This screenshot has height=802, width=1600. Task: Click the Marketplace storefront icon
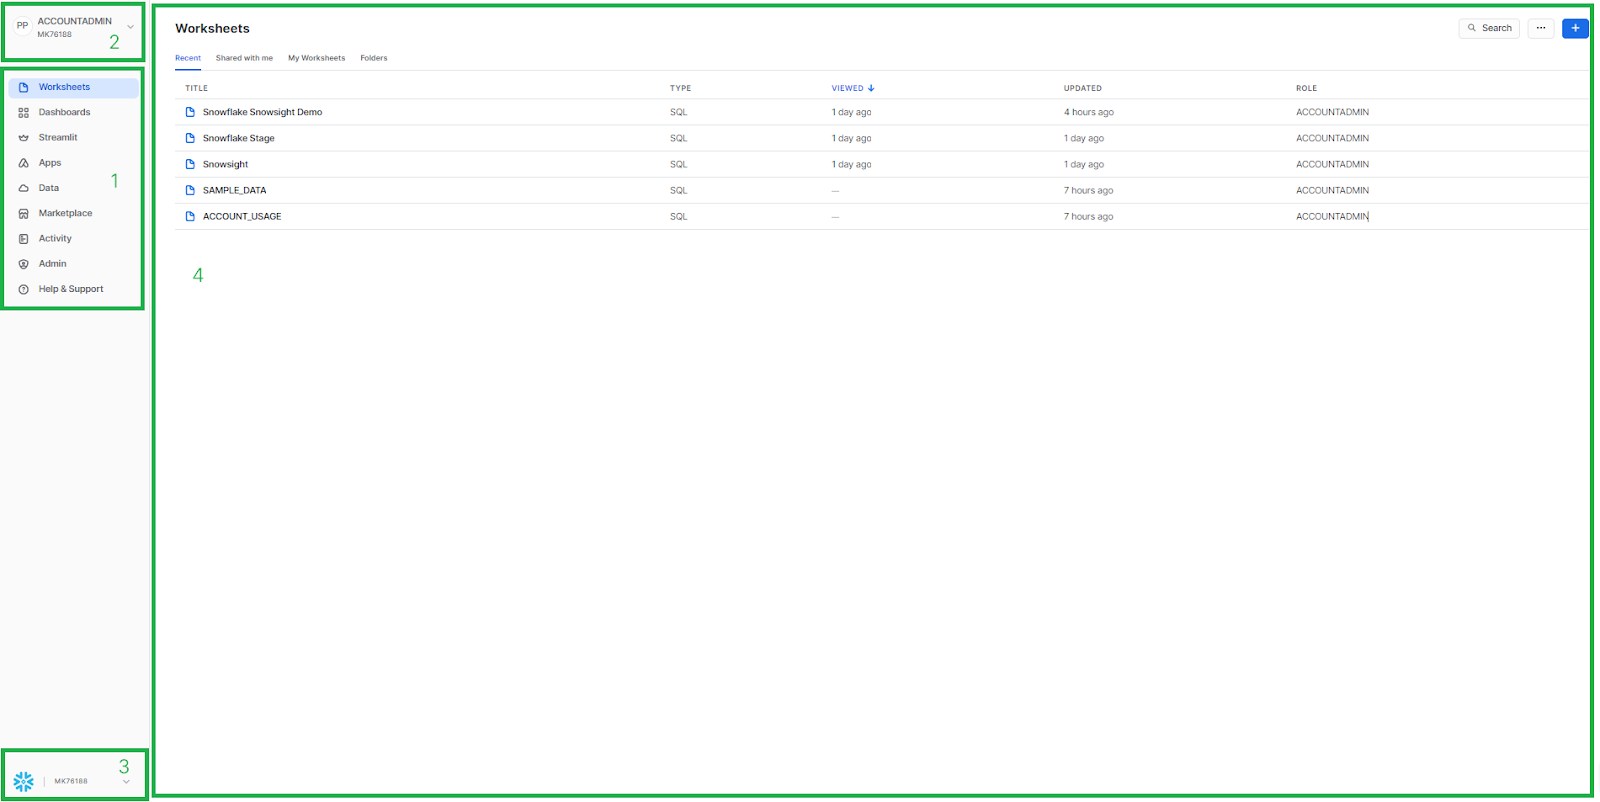pyautogui.click(x=24, y=214)
